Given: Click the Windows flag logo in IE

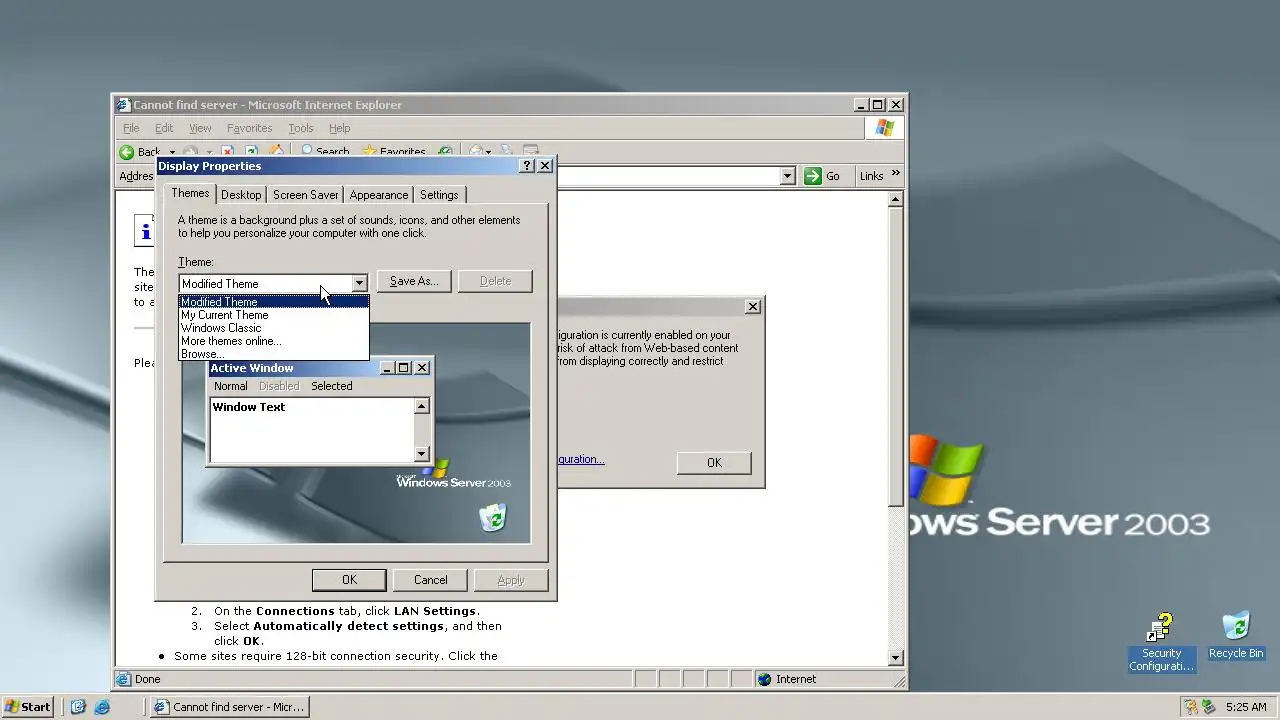Looking at the screenshot, I should [885, 128].
